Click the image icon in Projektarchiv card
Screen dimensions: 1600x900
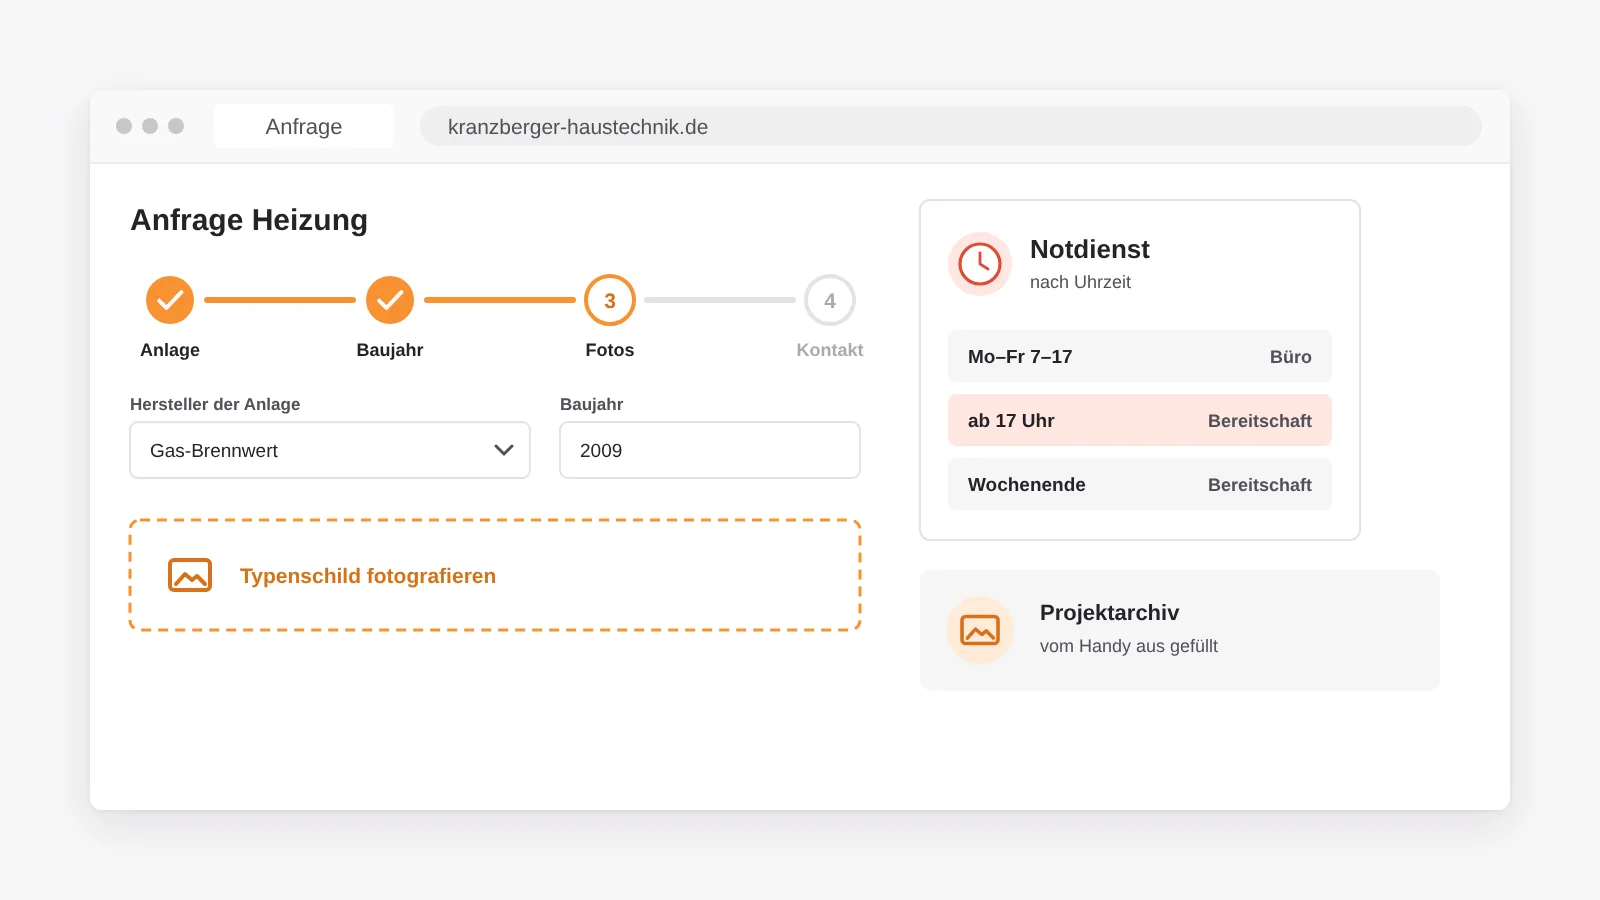coord(980,630)
